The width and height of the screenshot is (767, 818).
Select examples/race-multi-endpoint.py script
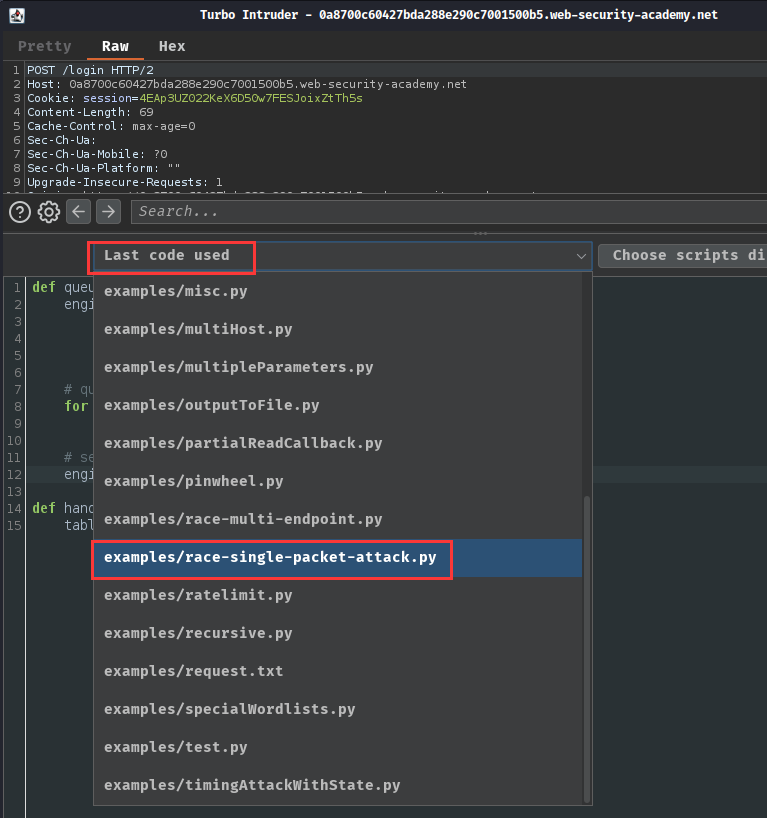coord(338,519)
